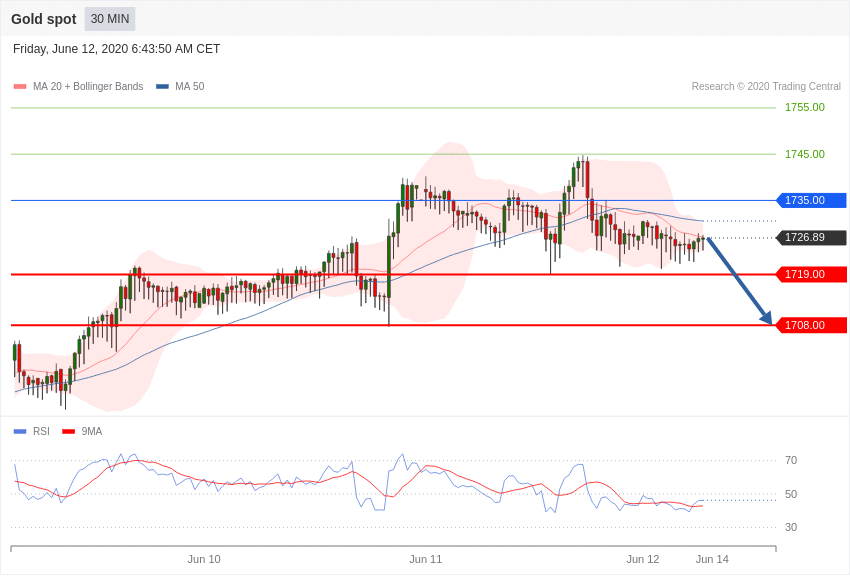This screenshot has height=576, width=850.
Task: Toggle the RSI legend entry
Action: click(31, 431)
